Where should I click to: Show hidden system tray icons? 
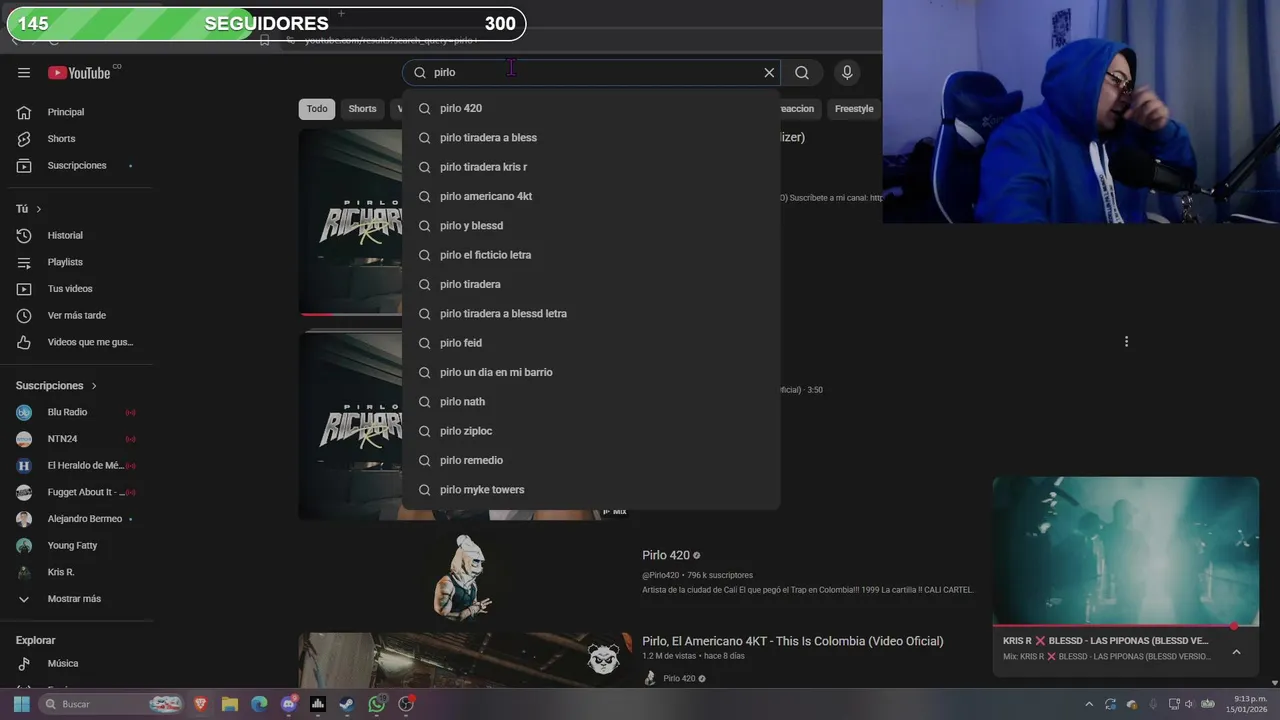[x=1089, y=704]
